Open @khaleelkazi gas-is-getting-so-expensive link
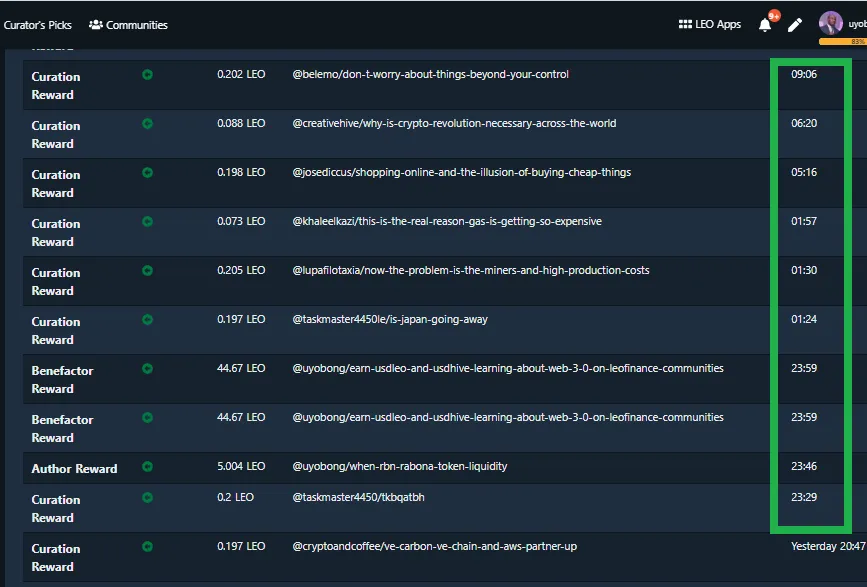The width and height of the screenshot is (867, 587). coord(447,221)
